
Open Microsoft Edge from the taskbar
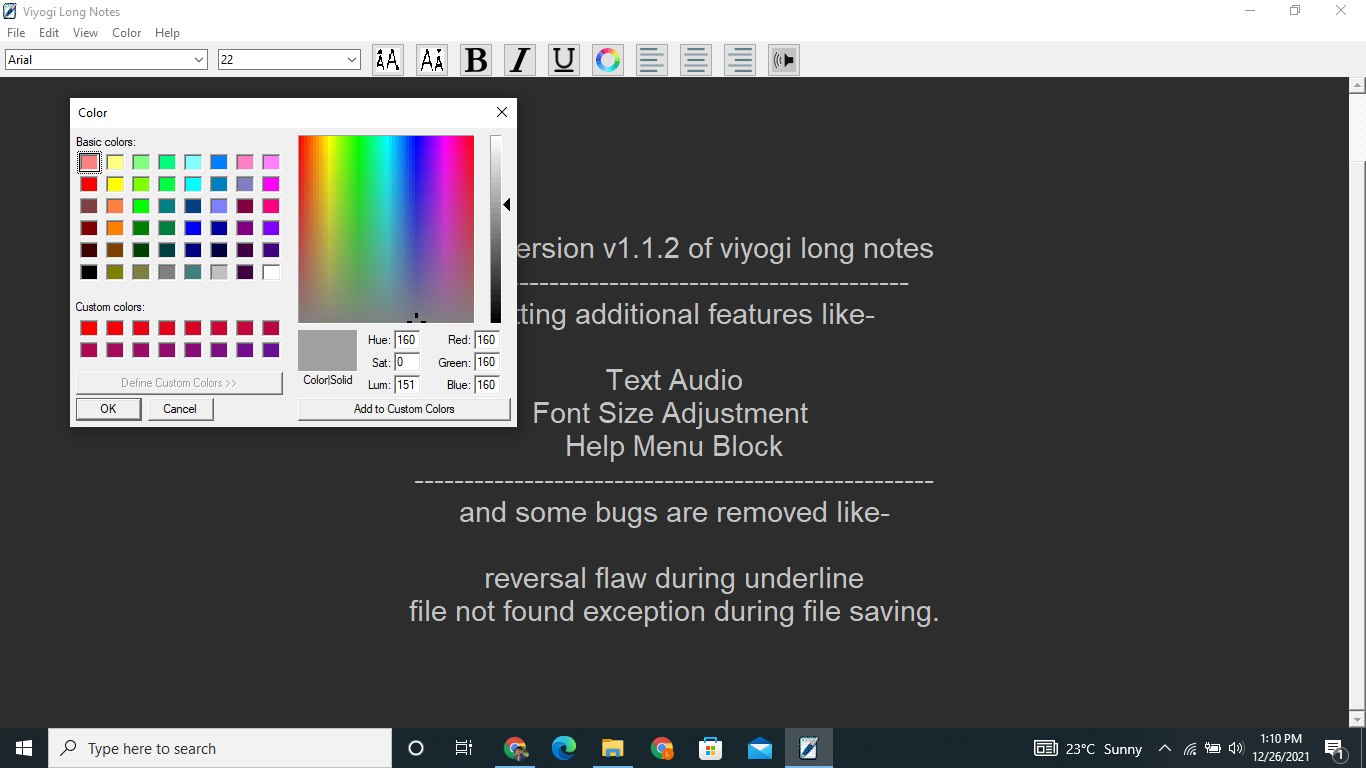tap(564, 748)
